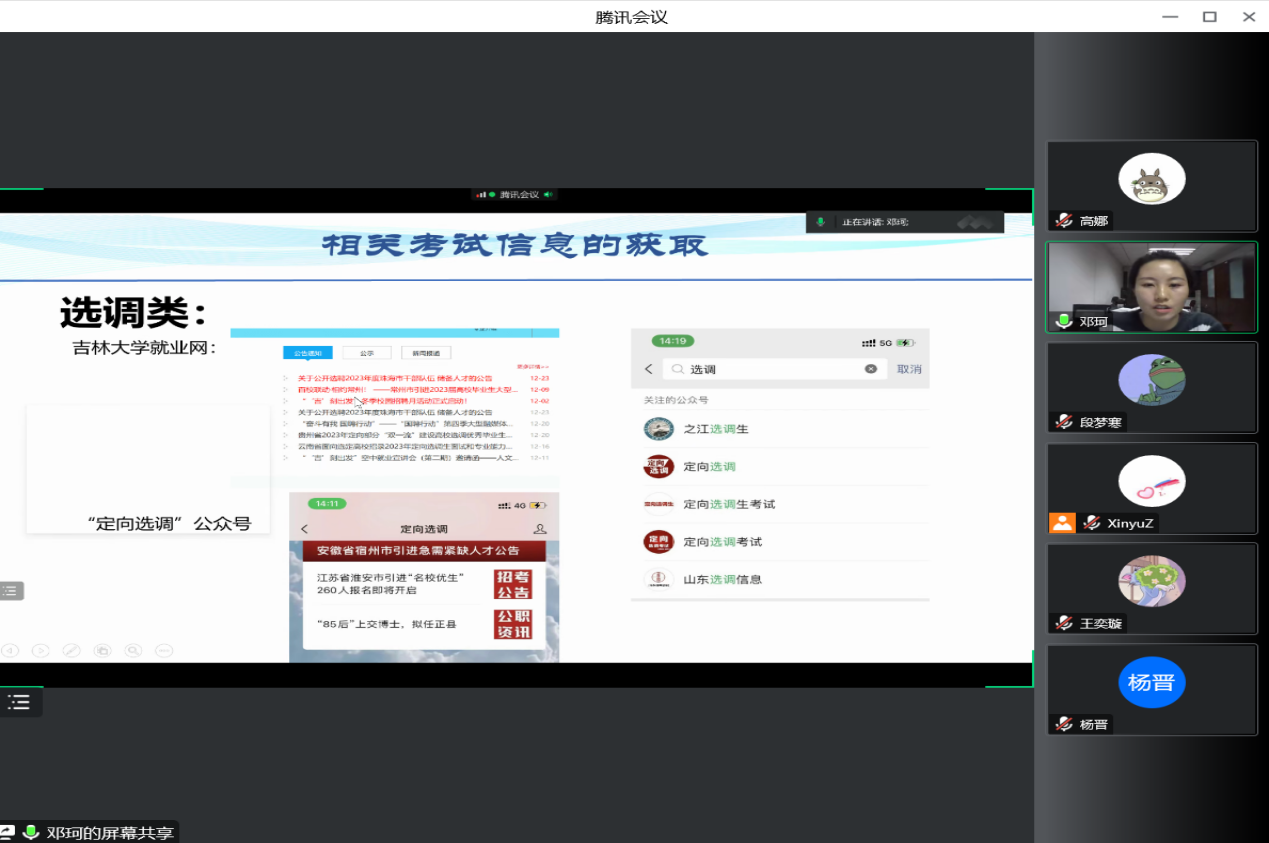
Task: Click the gray list icon on slide edge
Action: tap(11, 591)
